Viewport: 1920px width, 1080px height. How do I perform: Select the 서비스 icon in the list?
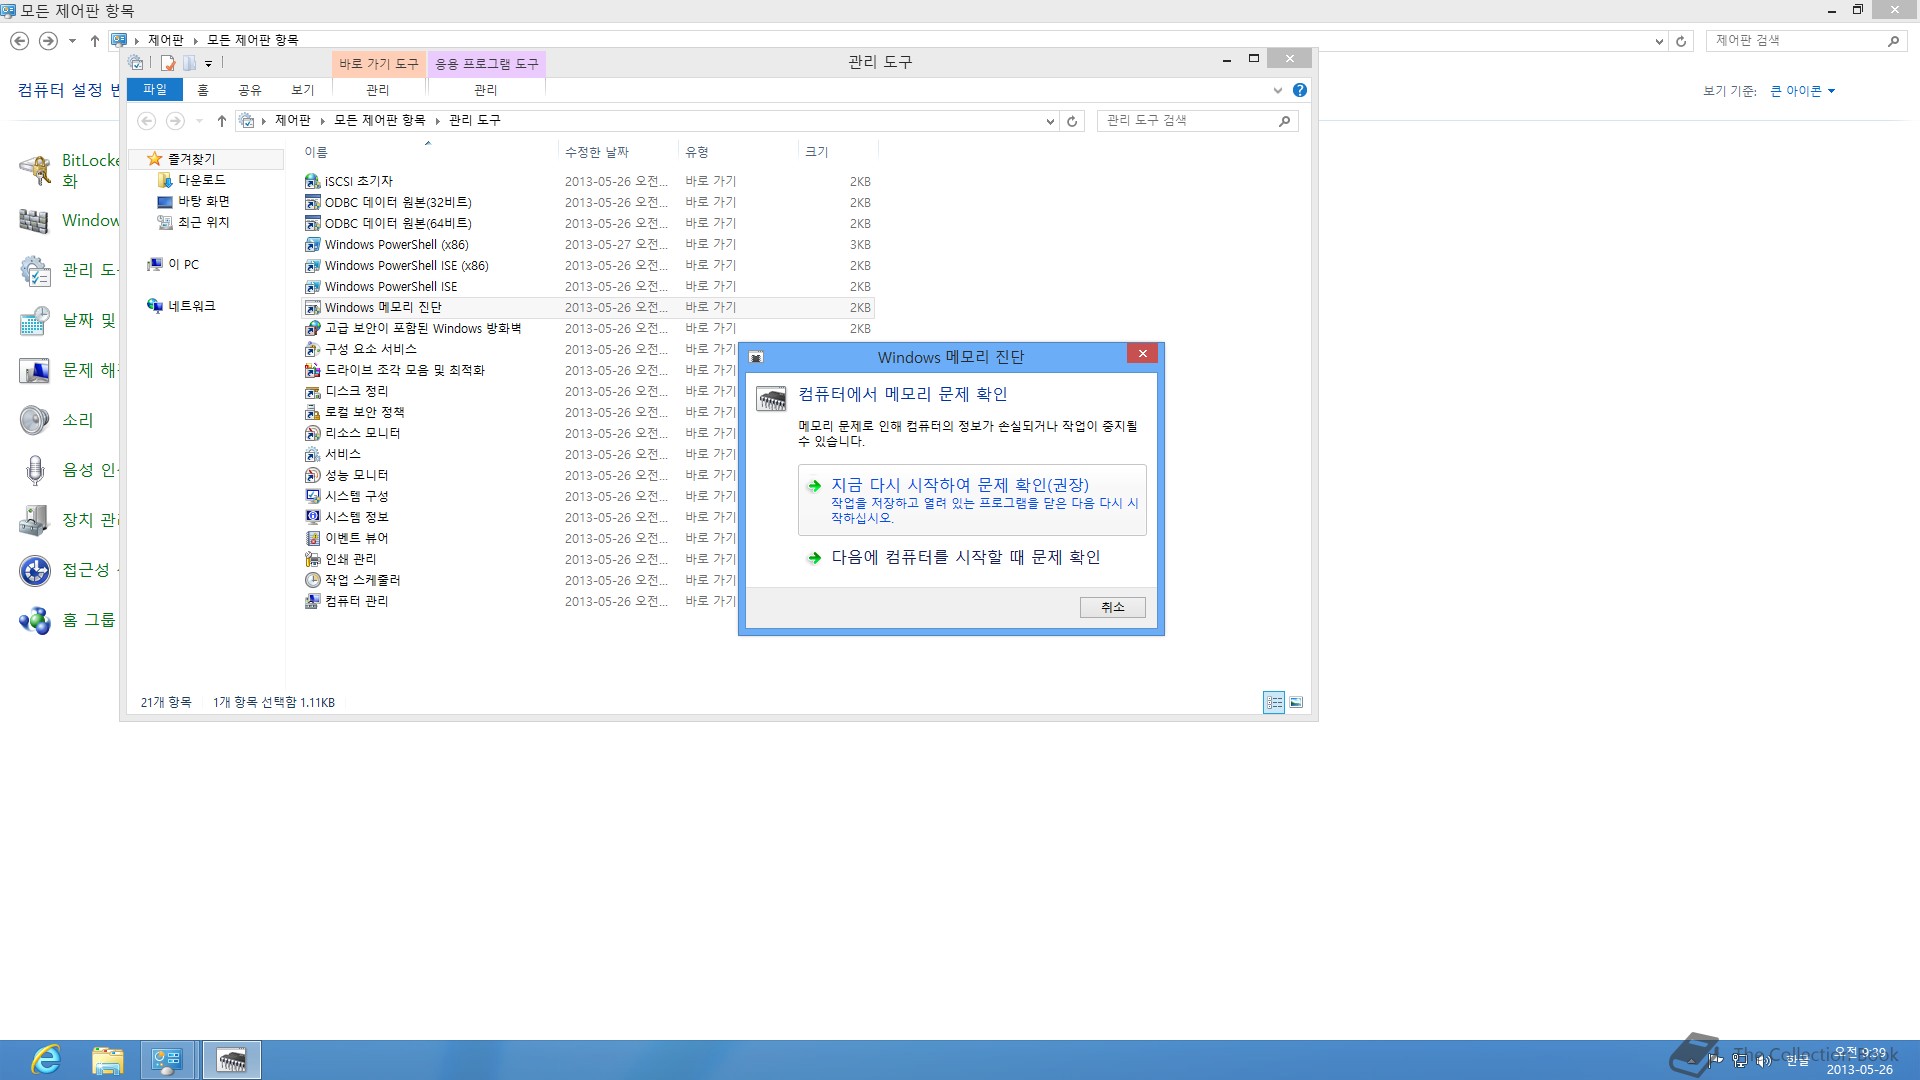coord(312,454)
